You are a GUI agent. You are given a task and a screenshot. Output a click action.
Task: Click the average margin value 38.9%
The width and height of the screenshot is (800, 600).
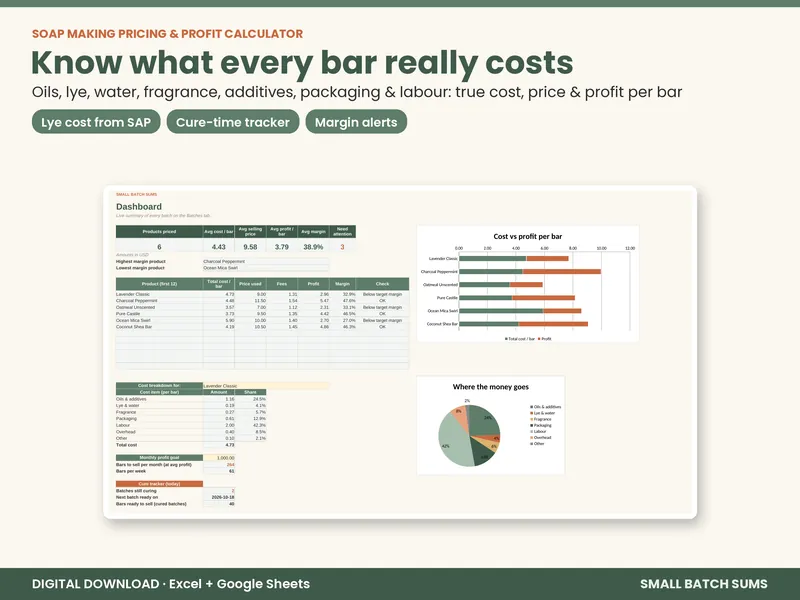pyautogui.click(x=313, y=247)
